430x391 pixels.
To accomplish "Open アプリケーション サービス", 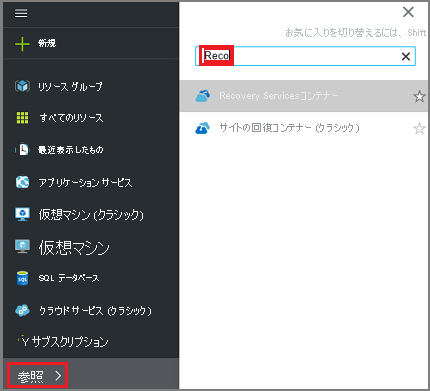I will (85, 182).
